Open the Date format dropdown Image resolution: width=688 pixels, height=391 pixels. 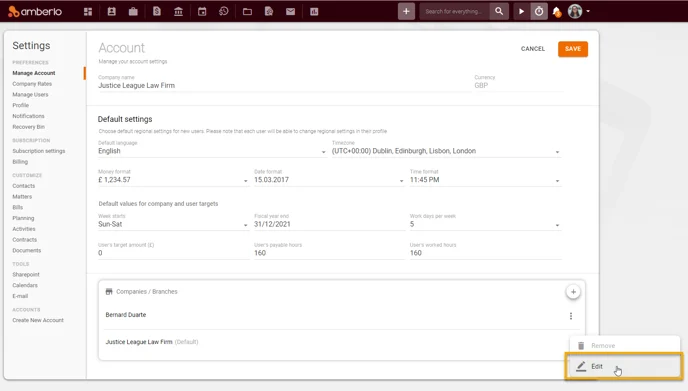329,180
